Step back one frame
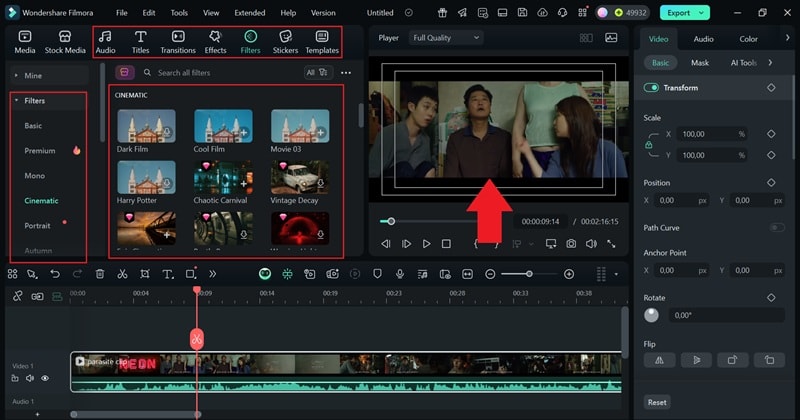The height and width of the screenshot is (420, 800). [386, 244]
